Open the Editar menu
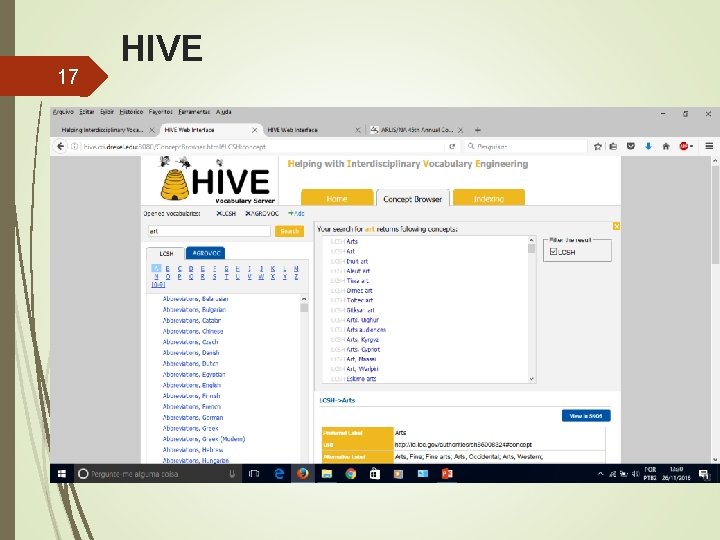This screenshot has height=540, width=720. [x=87, y=112]
